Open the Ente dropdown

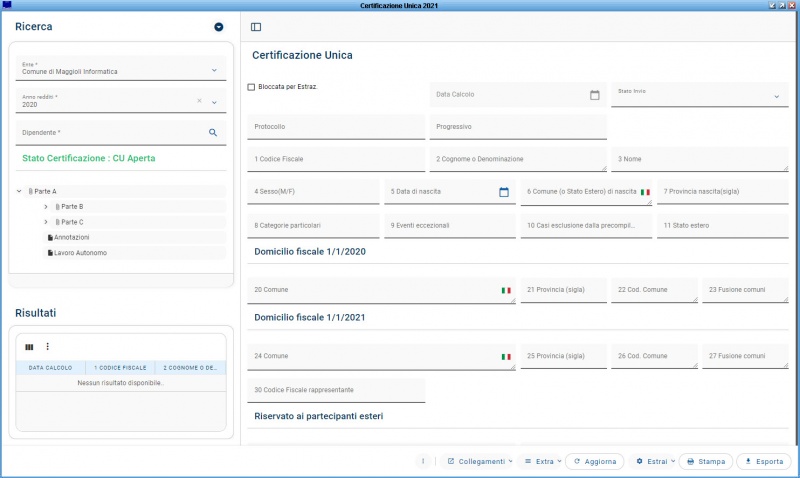point(214,70)
